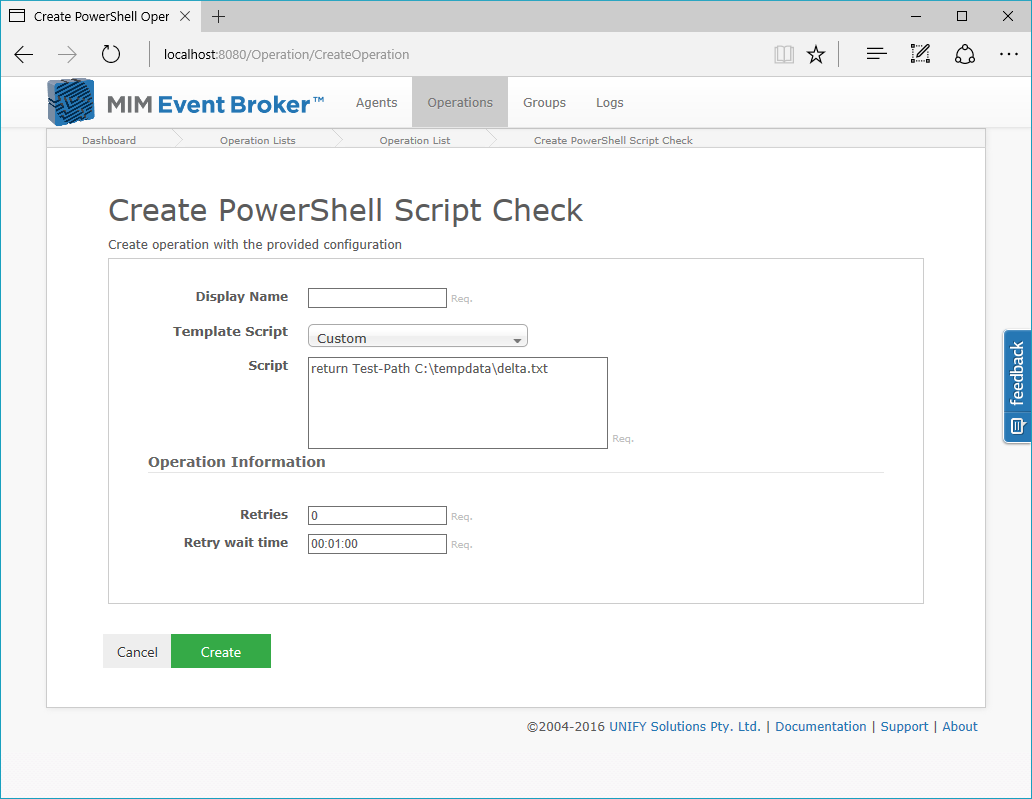Image resolution: width=1032 pixels, height=799 pixels.
Task: Focus the Display Name input field
Action: point(377,297)
